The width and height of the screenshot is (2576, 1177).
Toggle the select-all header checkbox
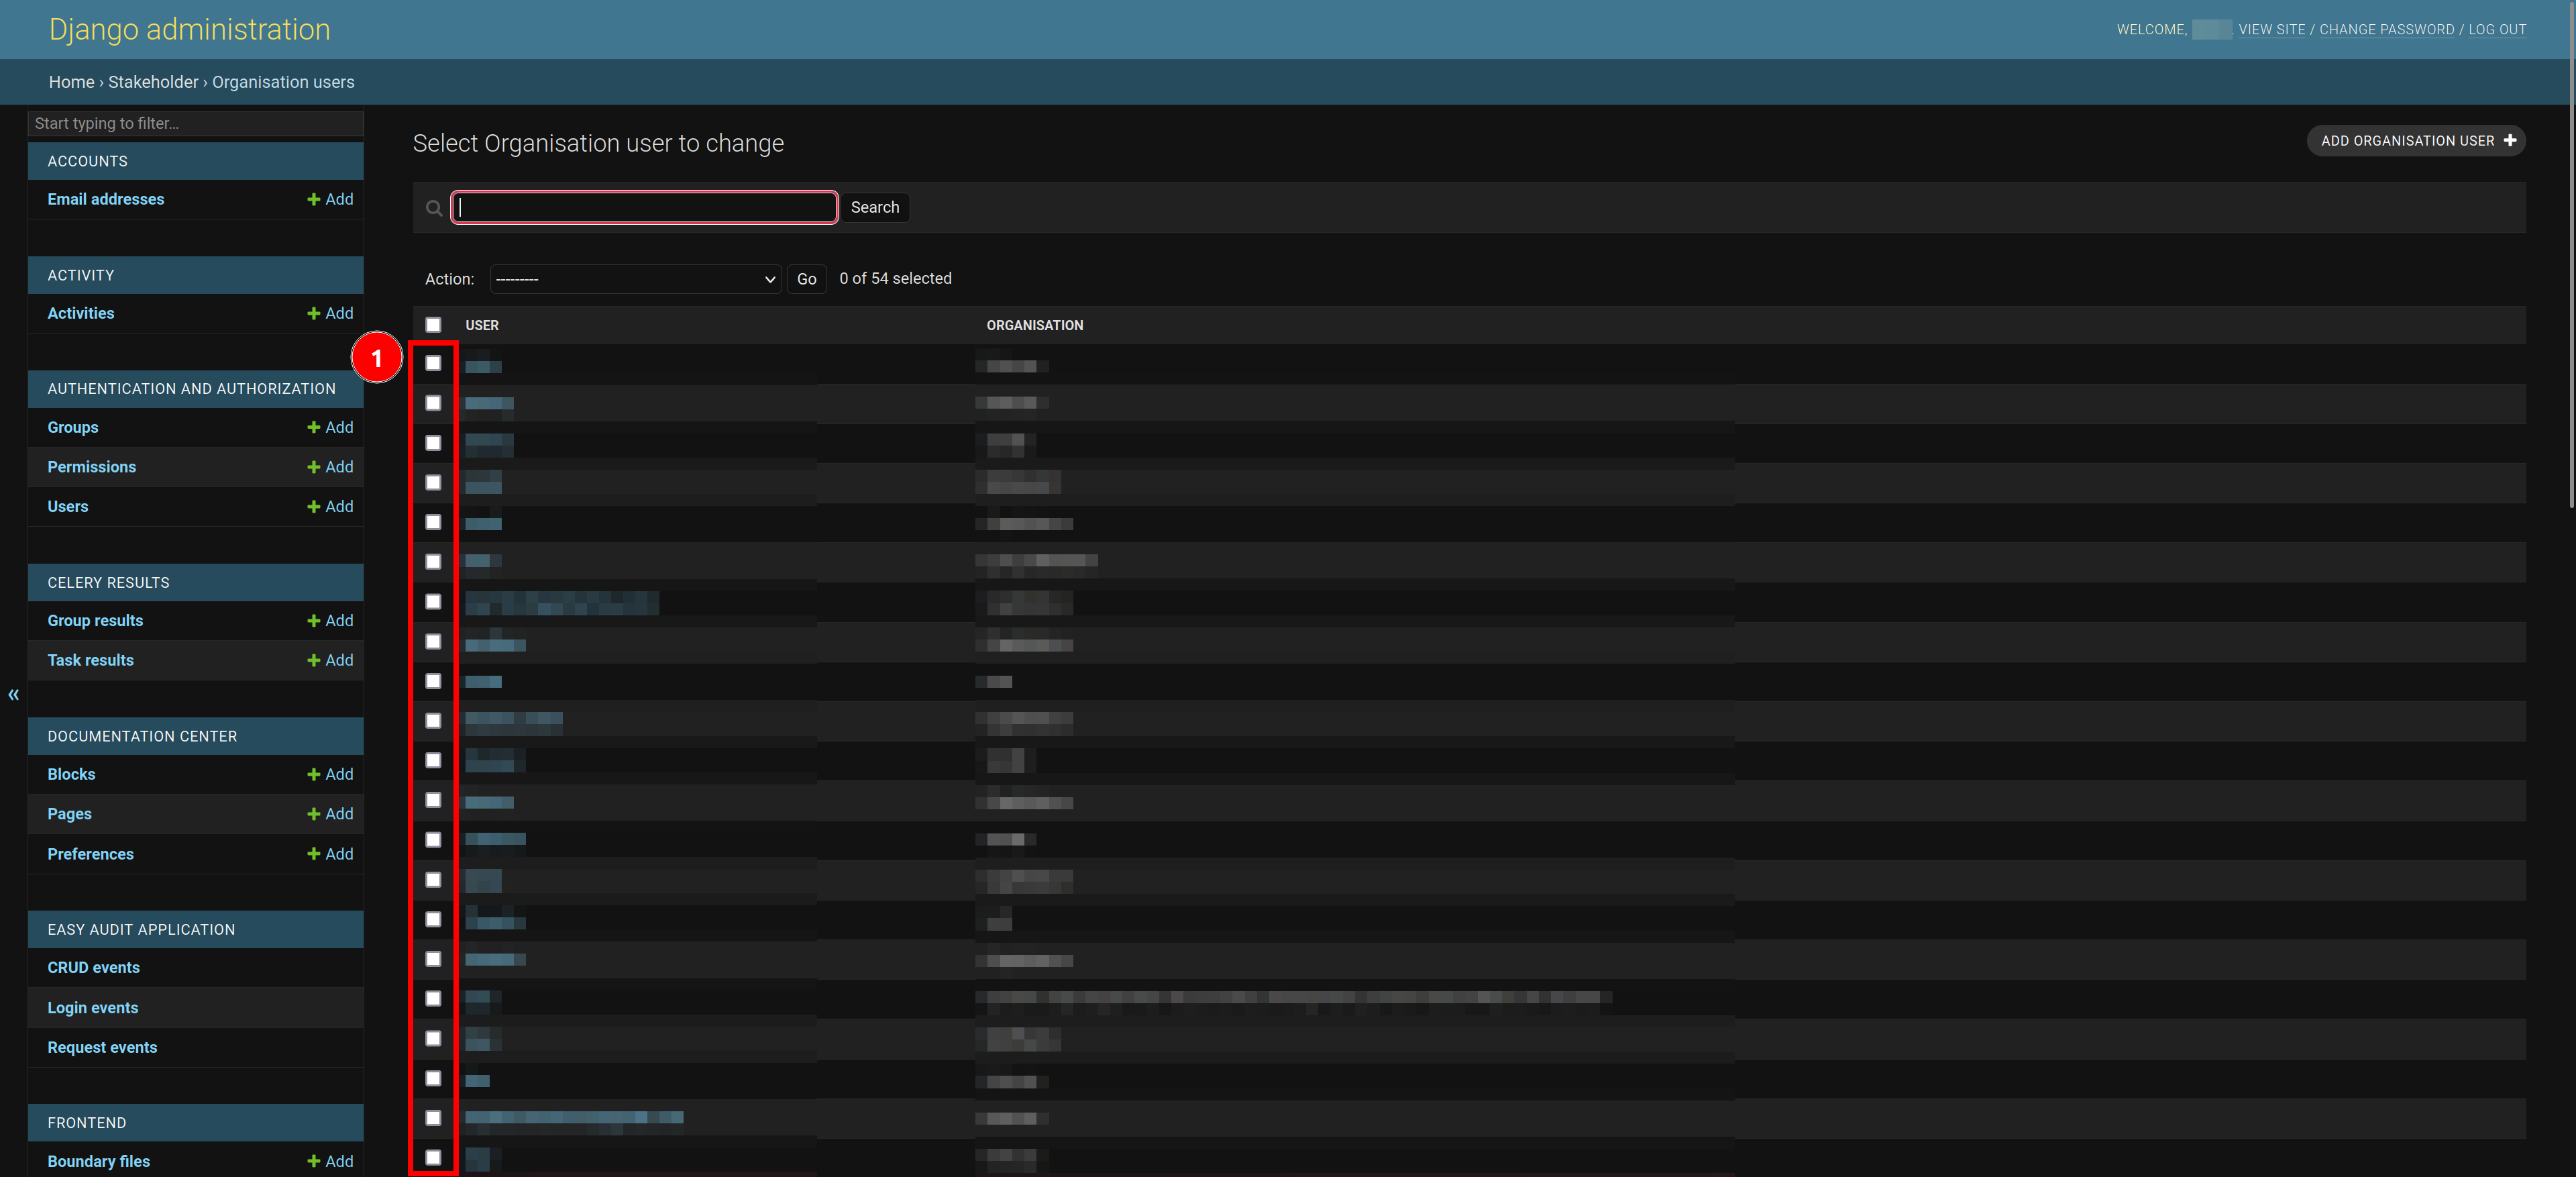(434, 324)
